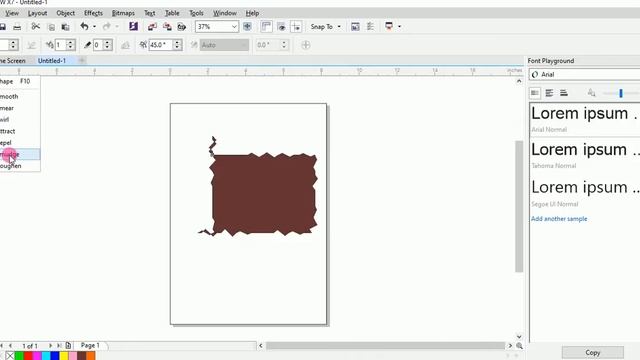Toggle Show grid button
This screenshot has height=360, width=640.
[x=281, y=27]
